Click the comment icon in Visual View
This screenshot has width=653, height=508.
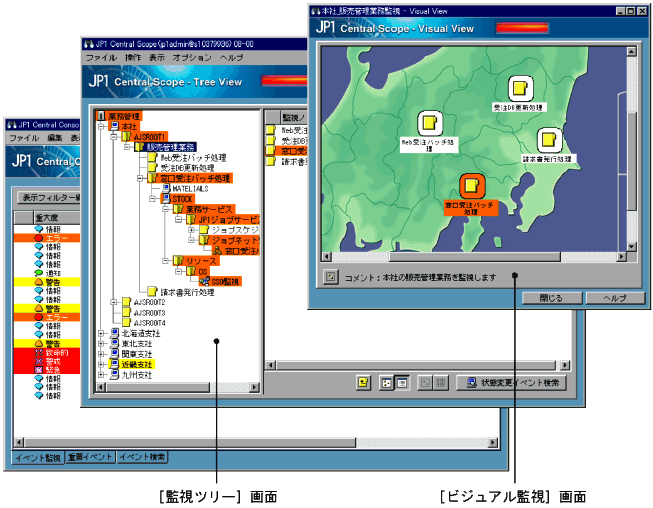[331, 276]
